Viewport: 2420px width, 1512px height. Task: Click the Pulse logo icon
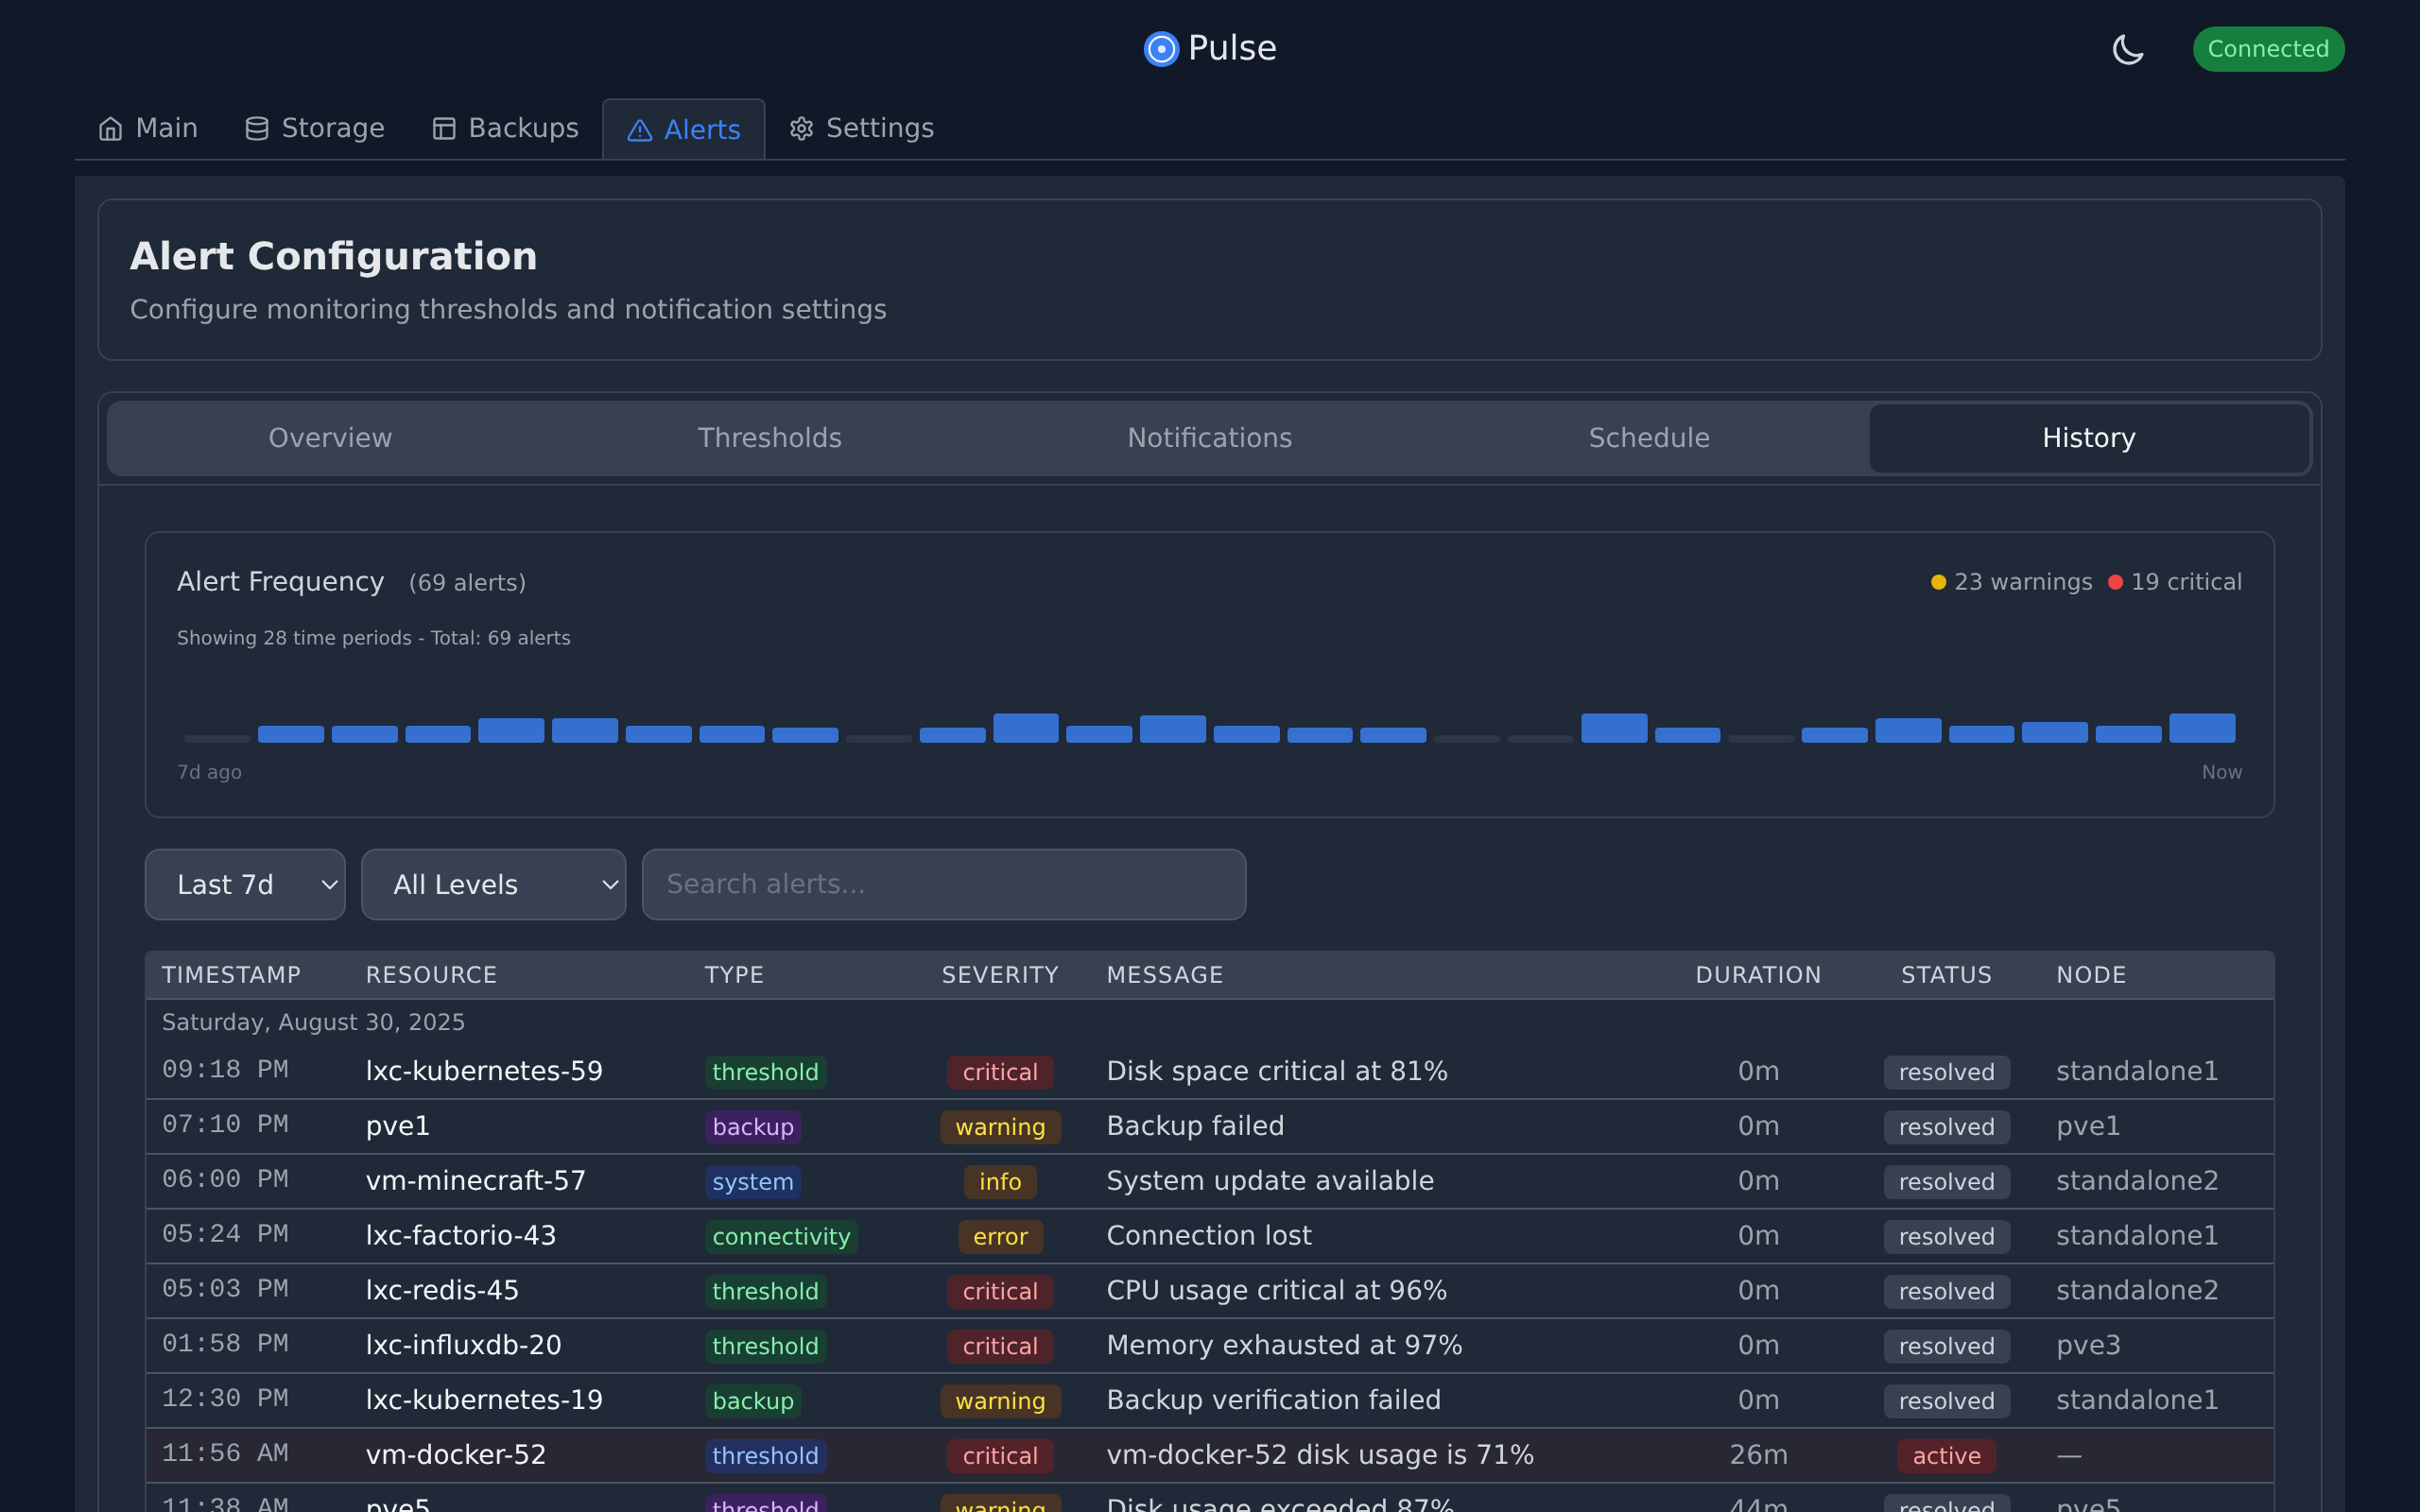1161,49
